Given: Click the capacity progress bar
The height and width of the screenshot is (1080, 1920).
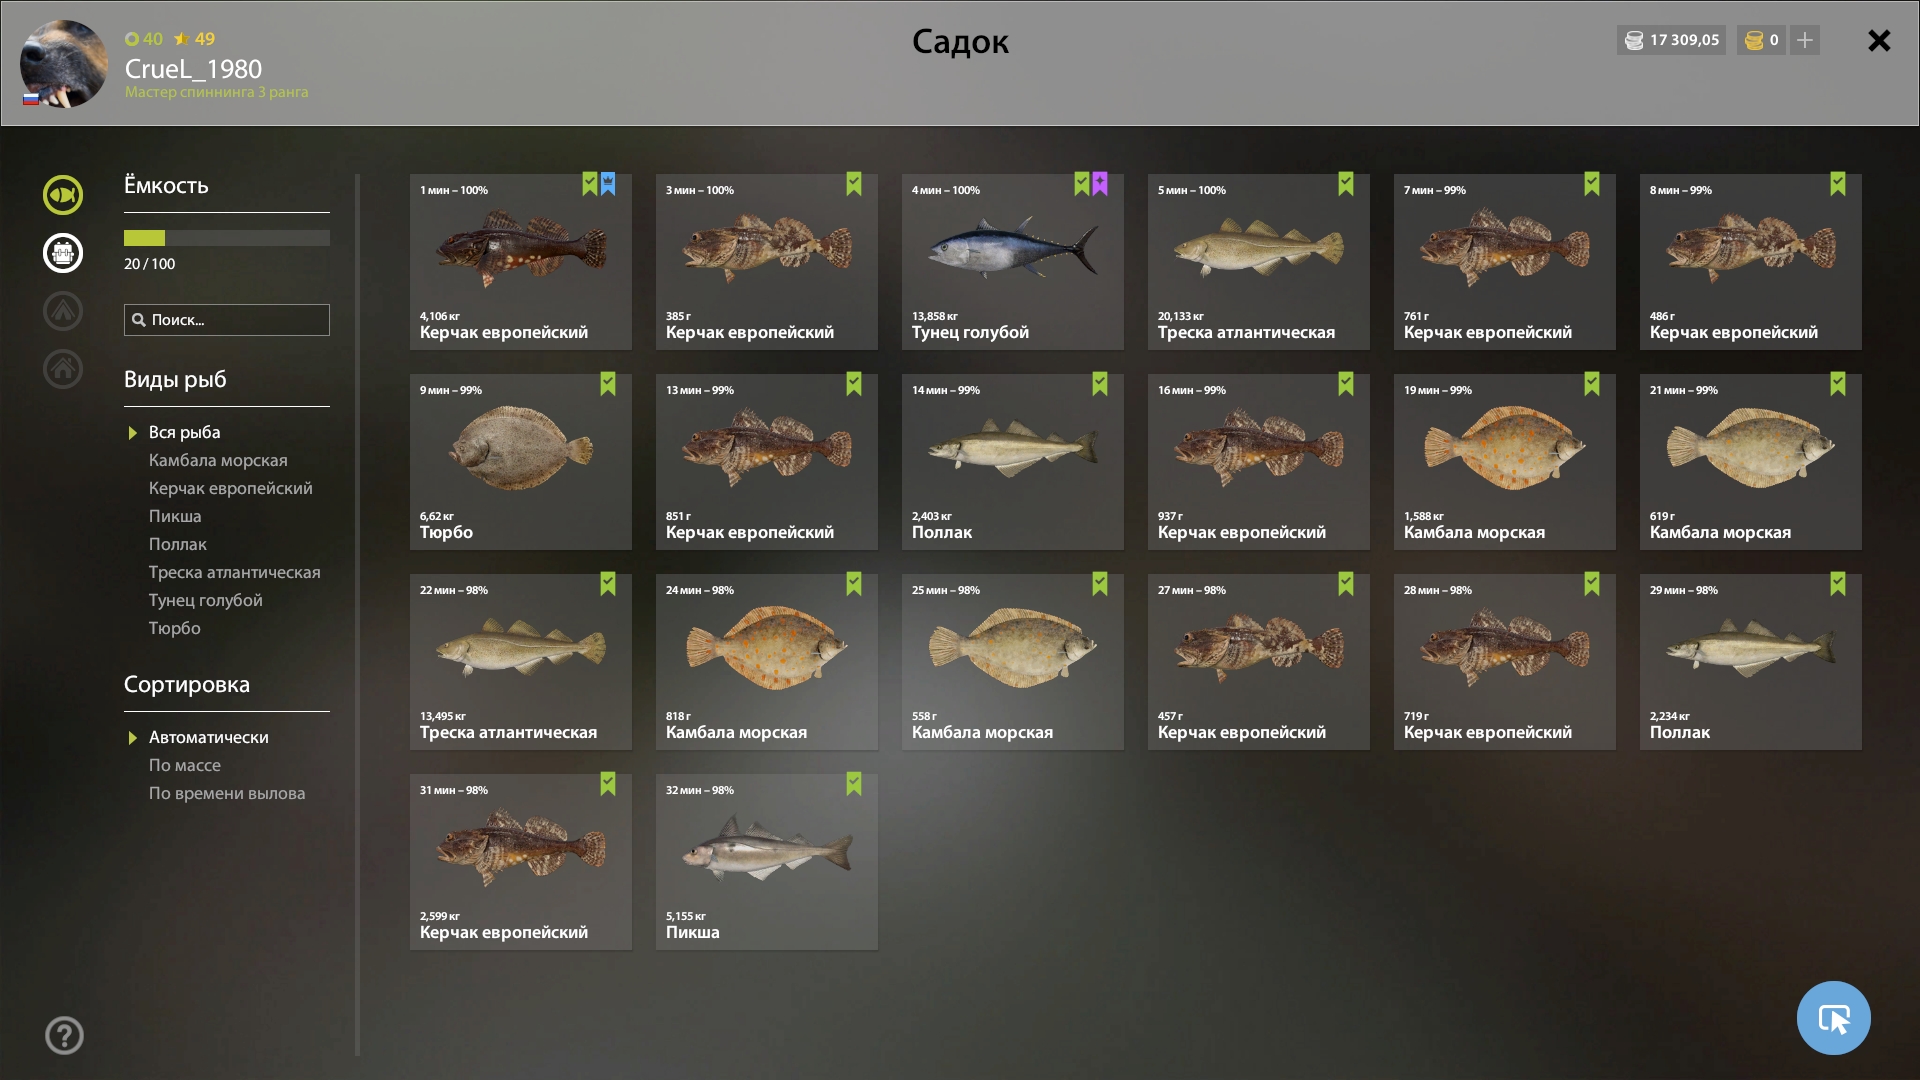Looking at the screenshot, I should point(226,238).
